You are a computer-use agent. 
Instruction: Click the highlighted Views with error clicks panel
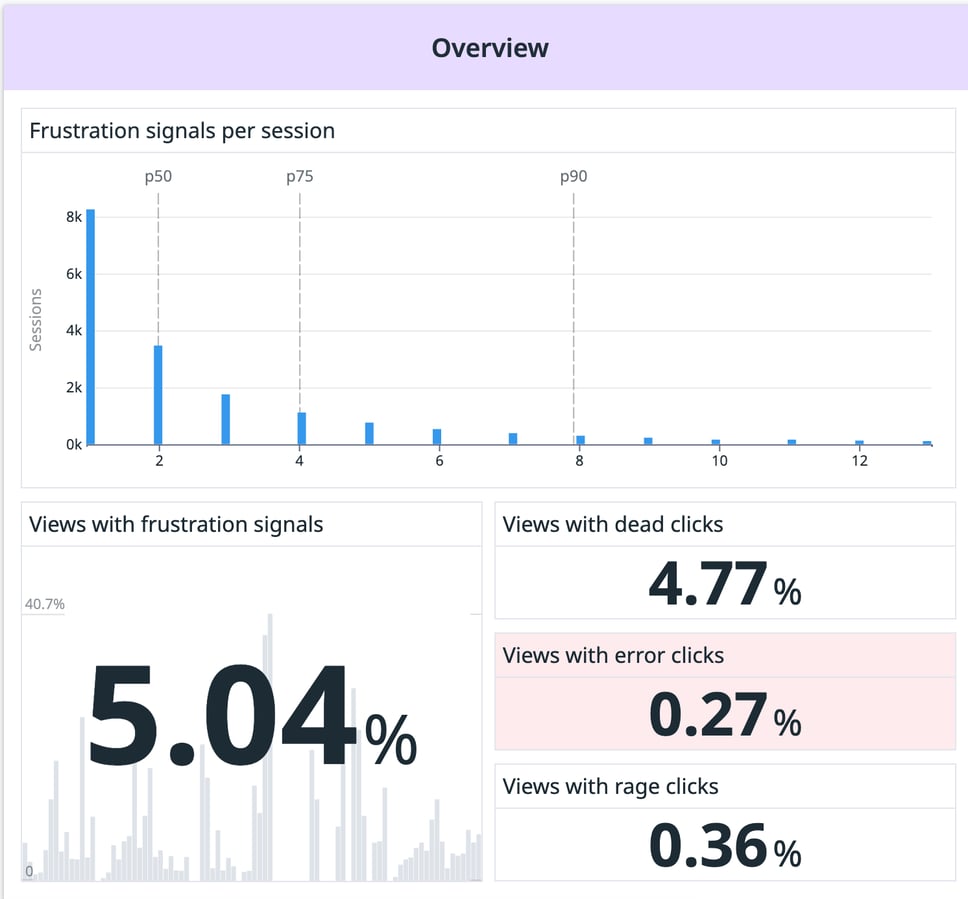point(723,689)
